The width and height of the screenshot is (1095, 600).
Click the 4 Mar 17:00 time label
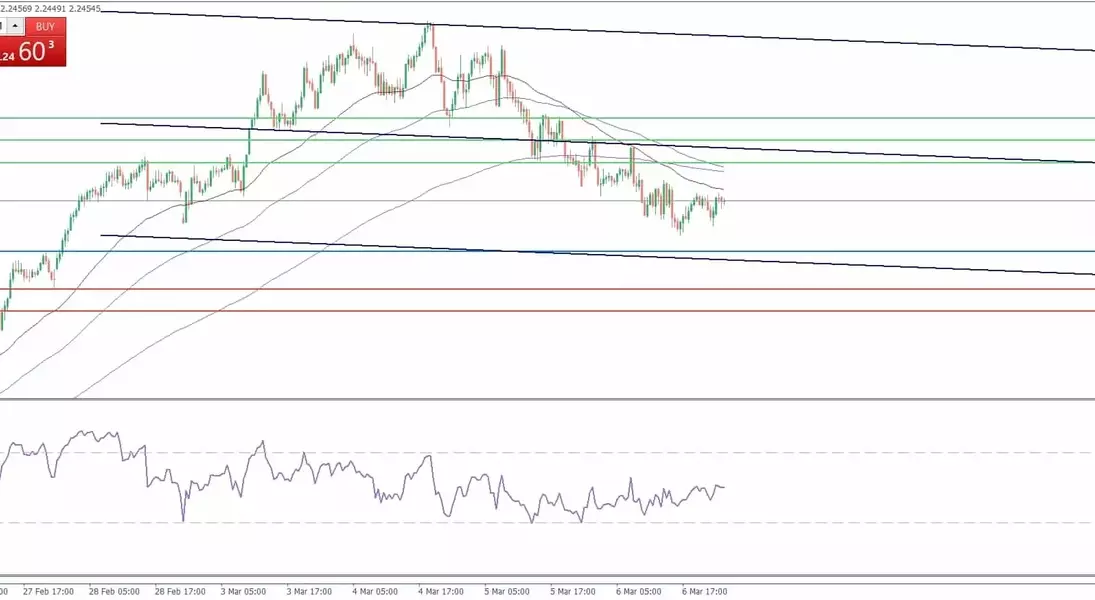tap(439, 591)
